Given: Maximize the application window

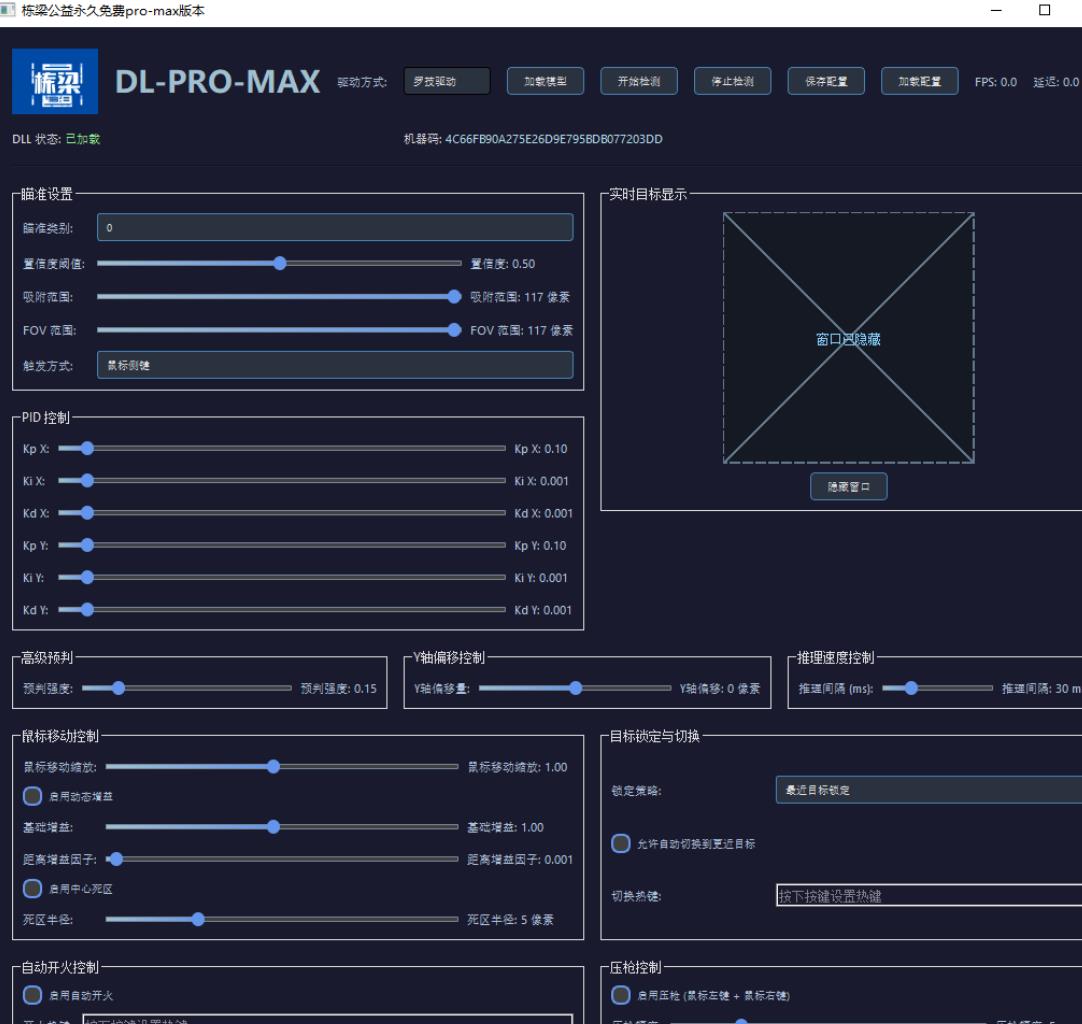Looking at the screenshot, I should tap(1045, 10).
